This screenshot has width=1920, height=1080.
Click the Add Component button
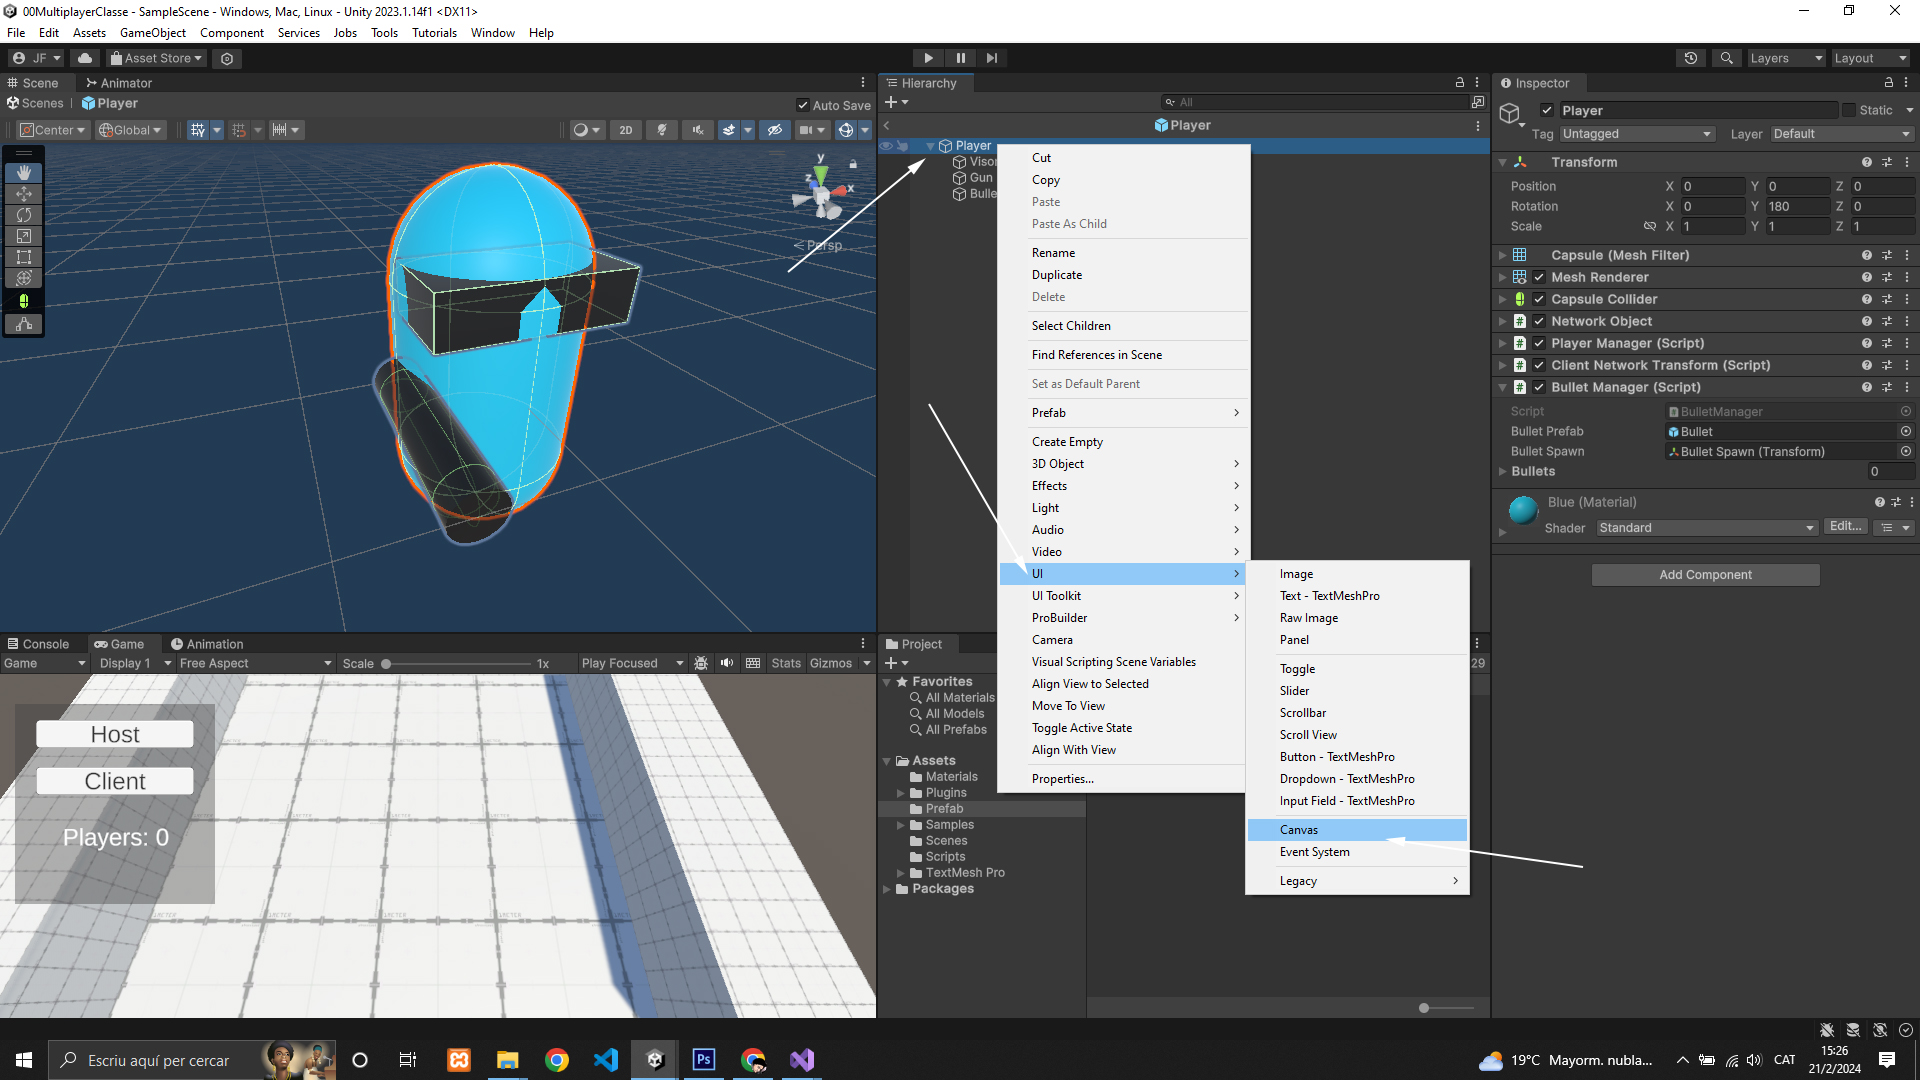pyautogui.click(x=1705, y=575)
